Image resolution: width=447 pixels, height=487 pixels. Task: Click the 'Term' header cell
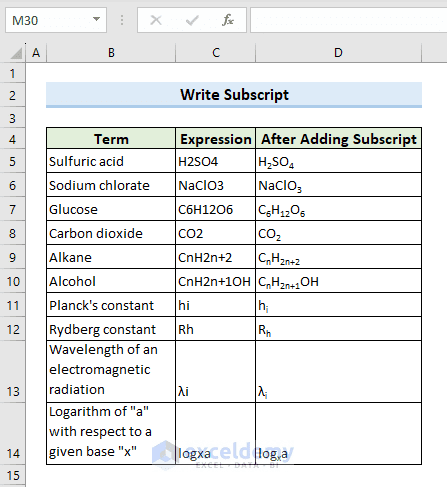[x=111, y=138]
